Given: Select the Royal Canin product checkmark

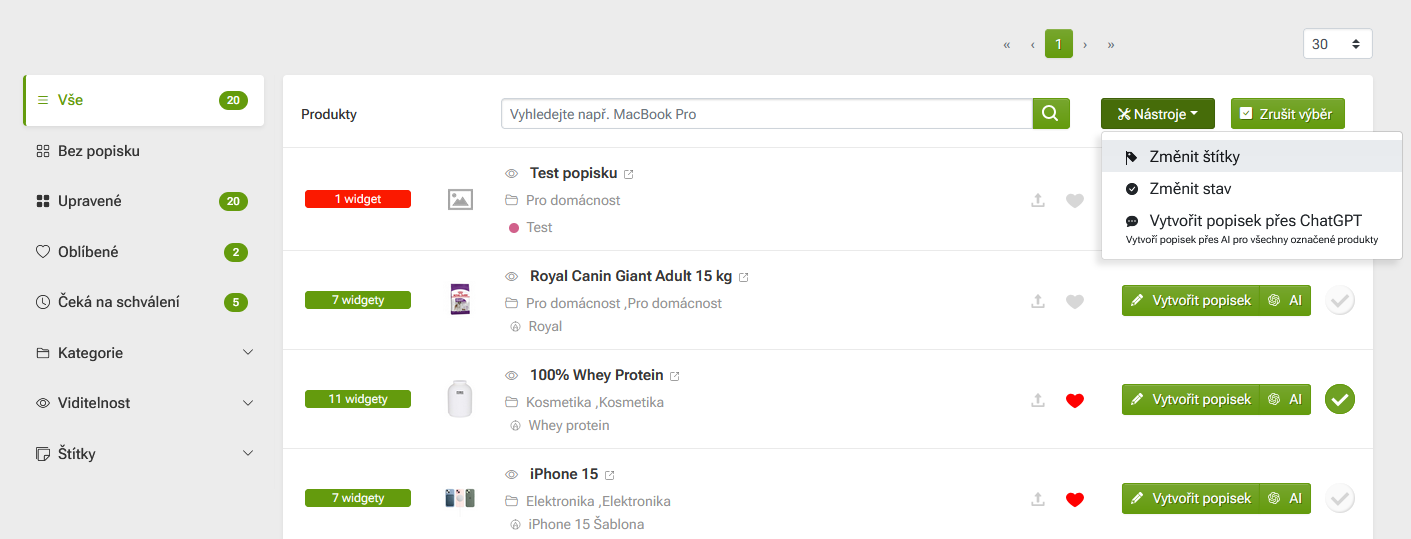Looking at the screenshot, I should point(1340,300).
